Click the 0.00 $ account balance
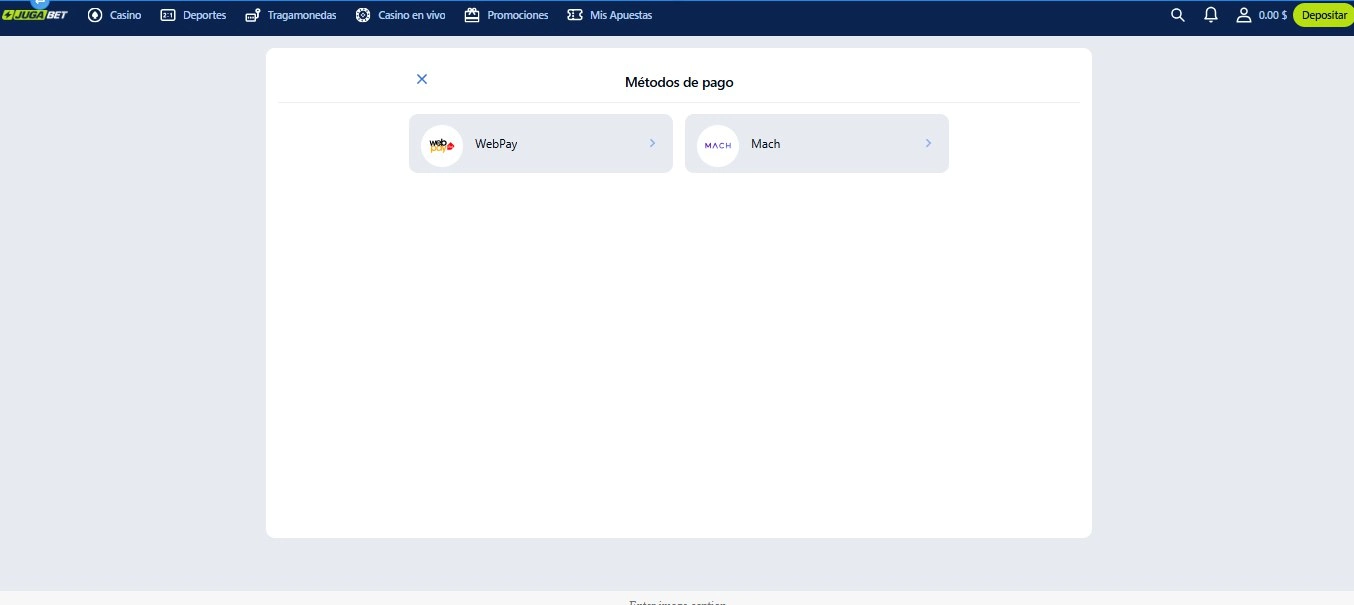1354x605 pixels. click(x=1272, y=15)
